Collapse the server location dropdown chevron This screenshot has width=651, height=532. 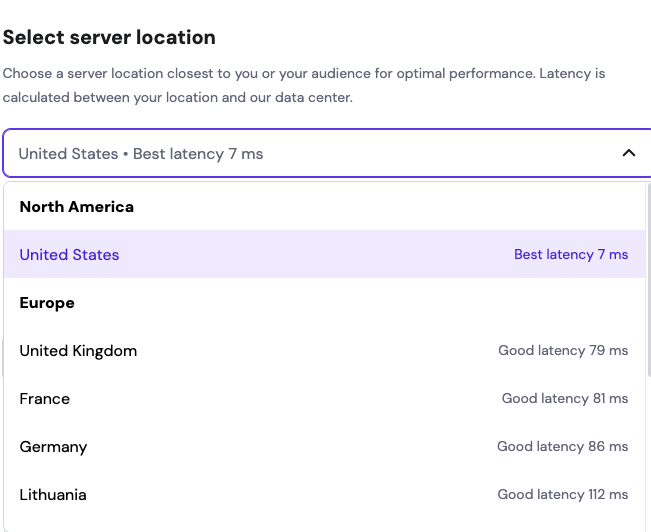pos(629,153)
